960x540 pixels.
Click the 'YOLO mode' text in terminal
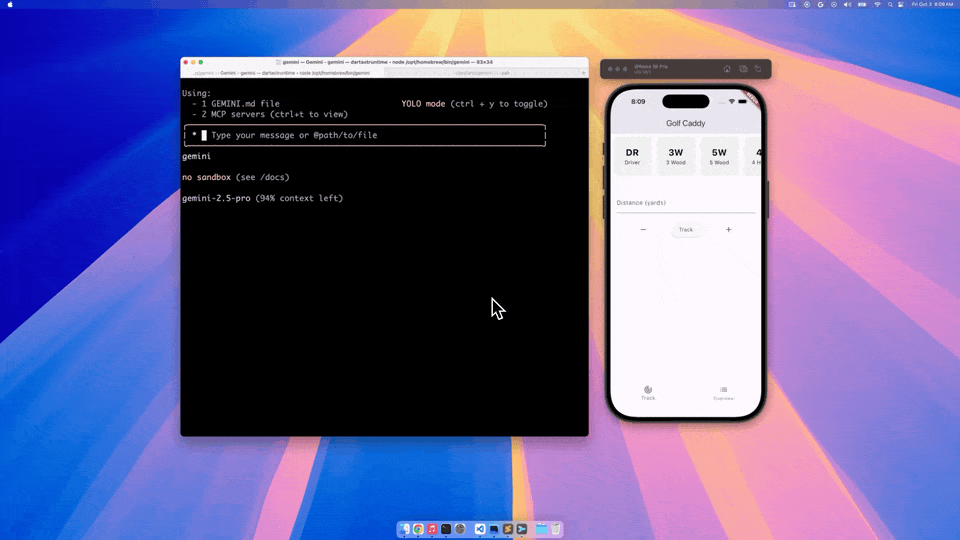423,104
